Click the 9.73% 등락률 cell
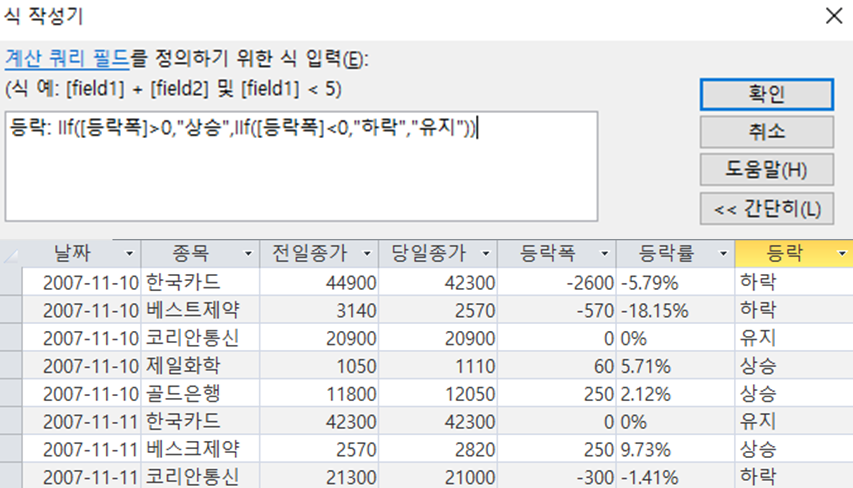Screen dimensions: 853x488 click(x=676, y=449)
